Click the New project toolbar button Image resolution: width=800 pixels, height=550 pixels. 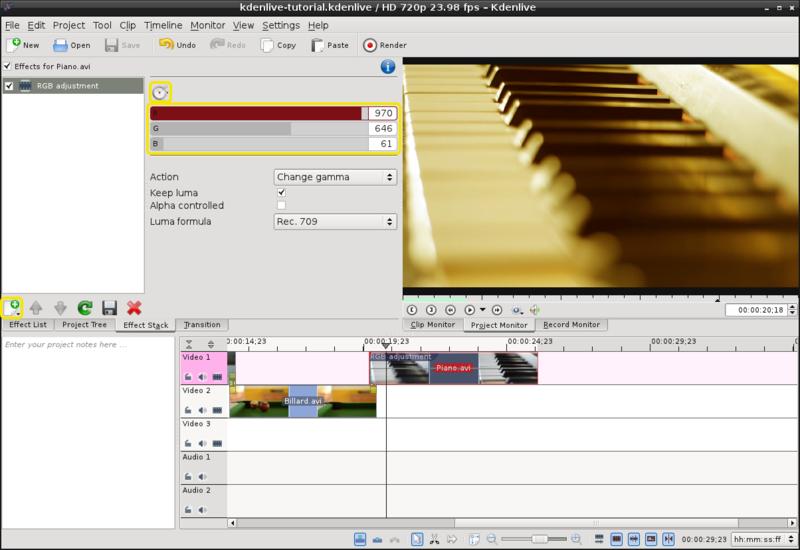pyautogui.click(x=23, y=45)
